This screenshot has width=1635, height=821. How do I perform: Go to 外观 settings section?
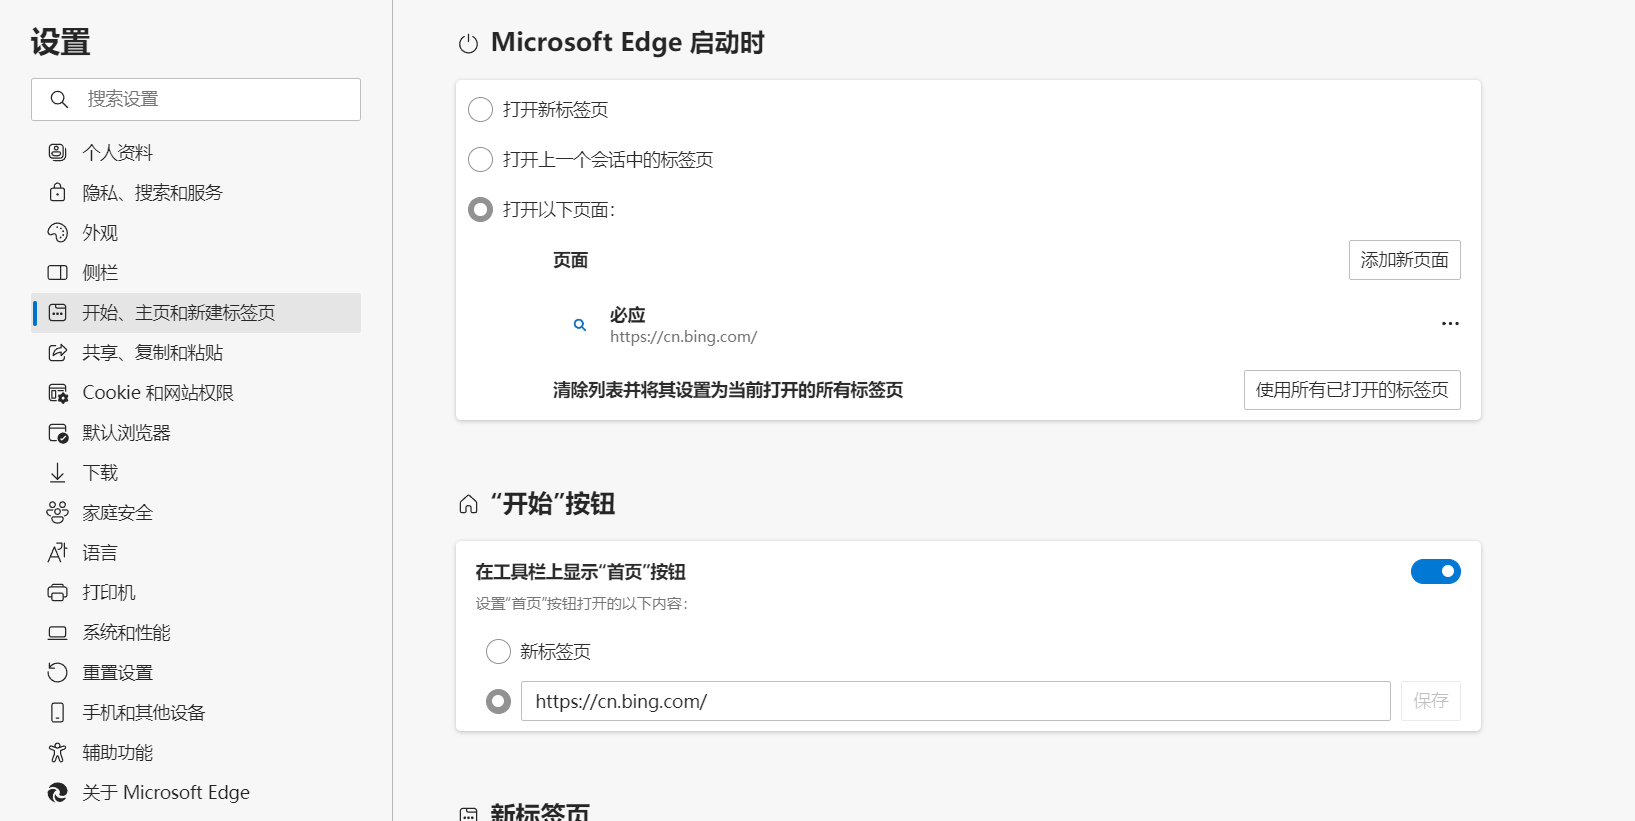point(196,232)
